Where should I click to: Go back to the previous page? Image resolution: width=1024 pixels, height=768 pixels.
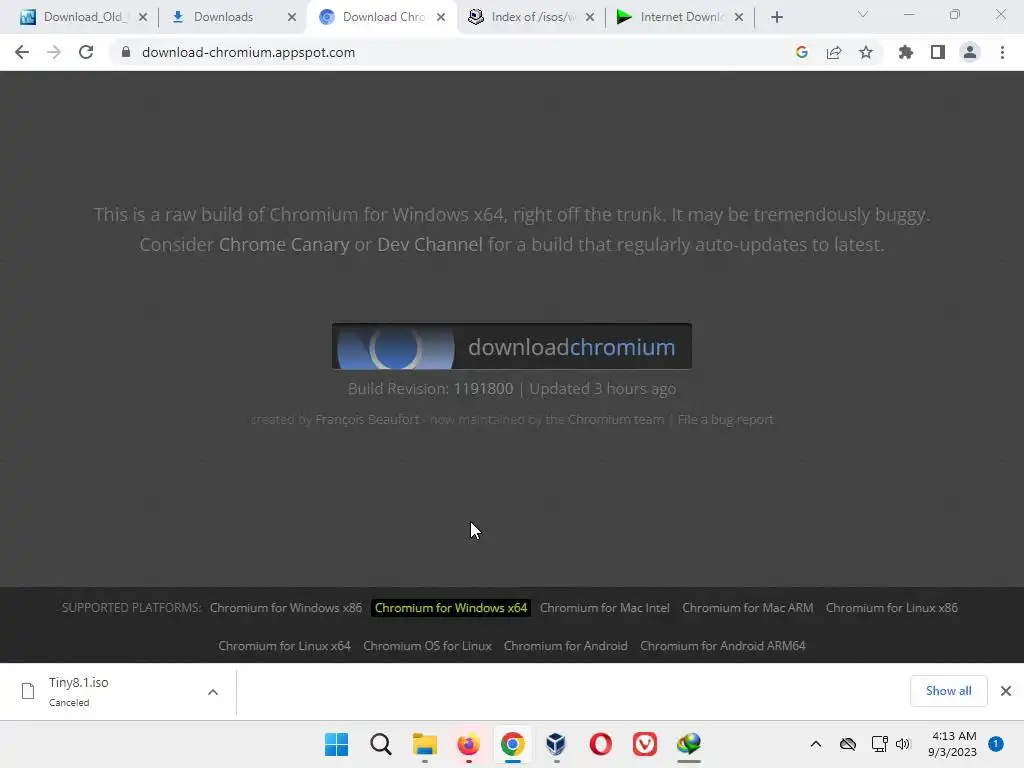click(x=22, y=52)
